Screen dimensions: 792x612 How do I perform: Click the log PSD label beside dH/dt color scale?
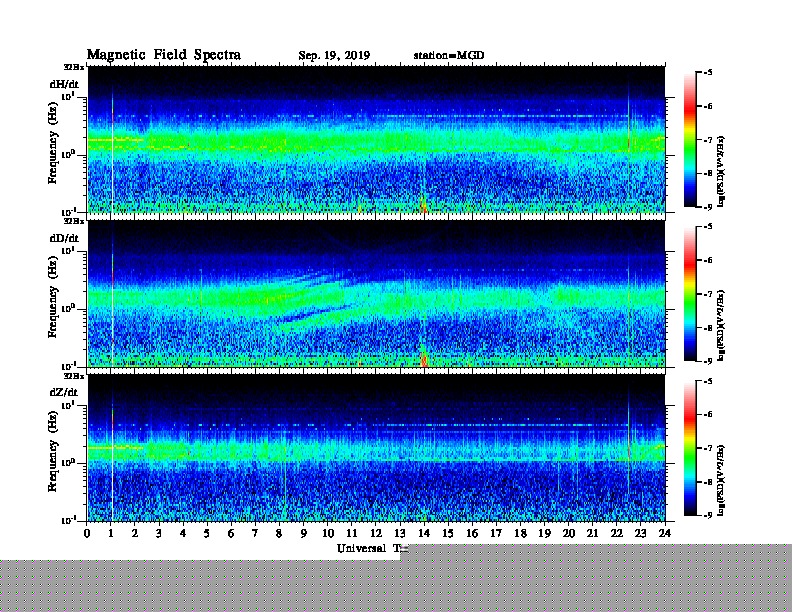point(721,171)
